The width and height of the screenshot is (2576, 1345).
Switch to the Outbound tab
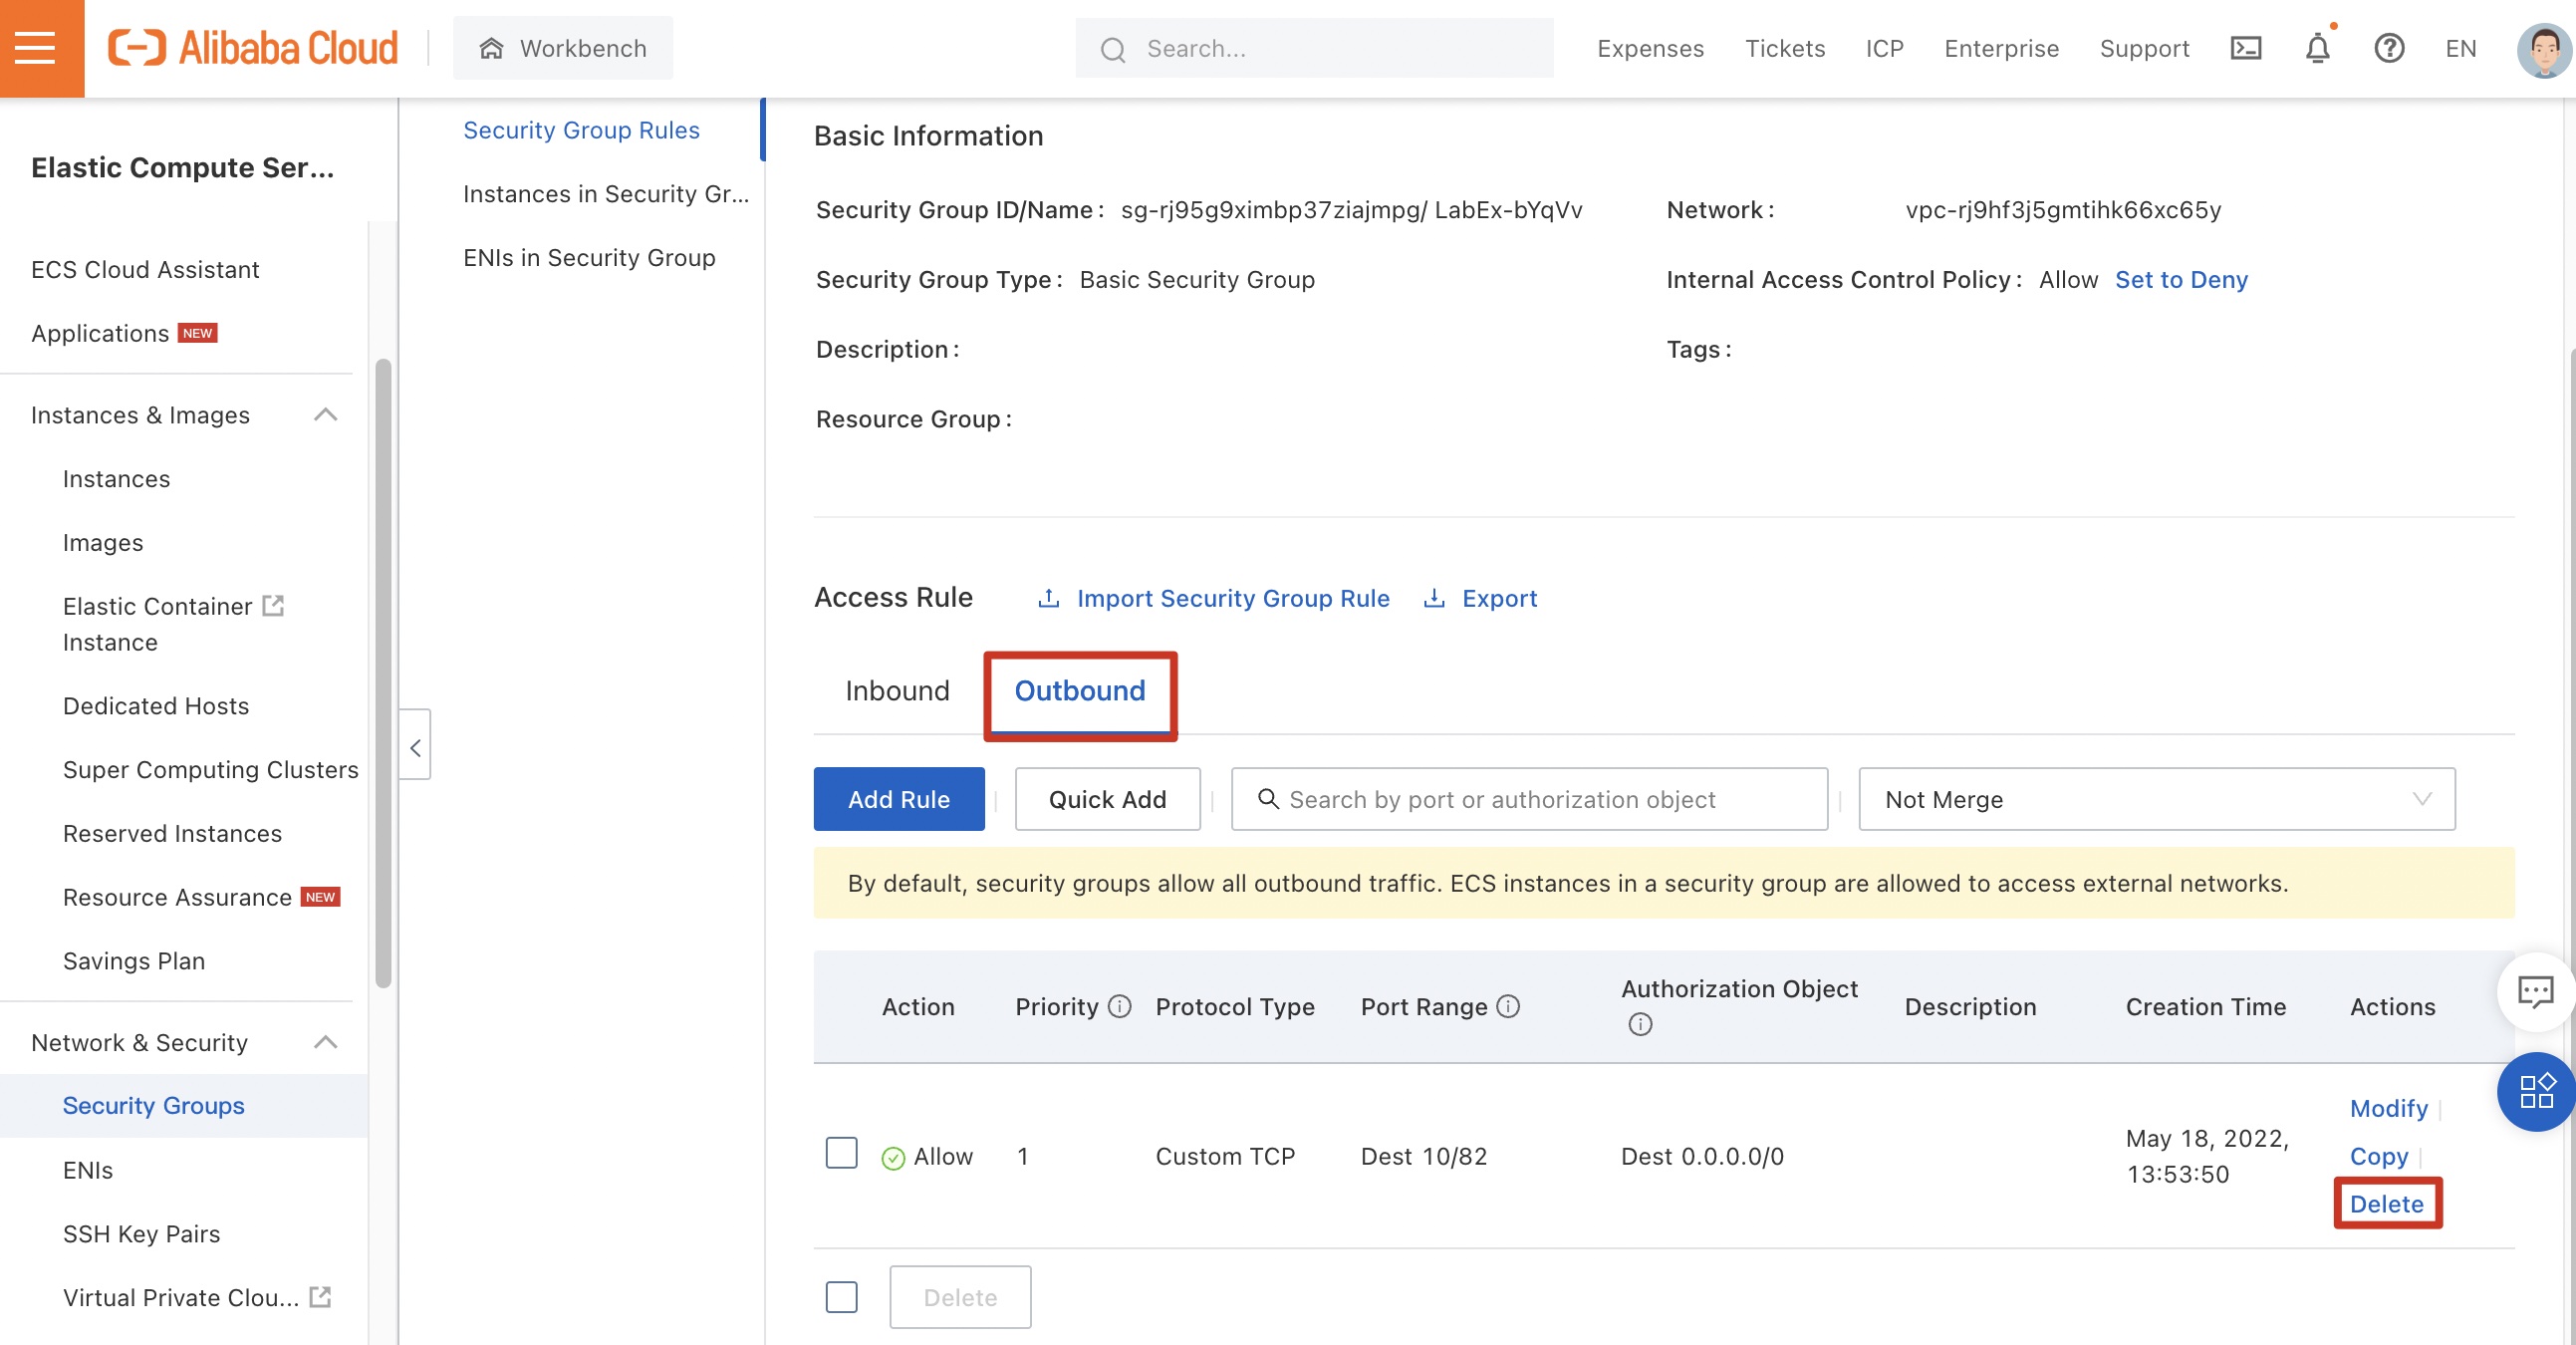point(1079,691)
